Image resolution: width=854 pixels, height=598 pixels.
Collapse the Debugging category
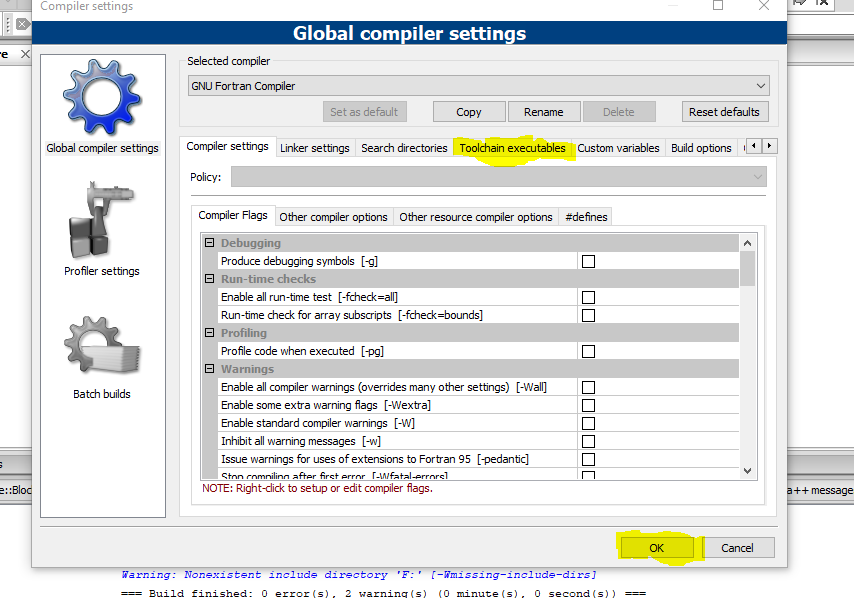tap(209, 243)
